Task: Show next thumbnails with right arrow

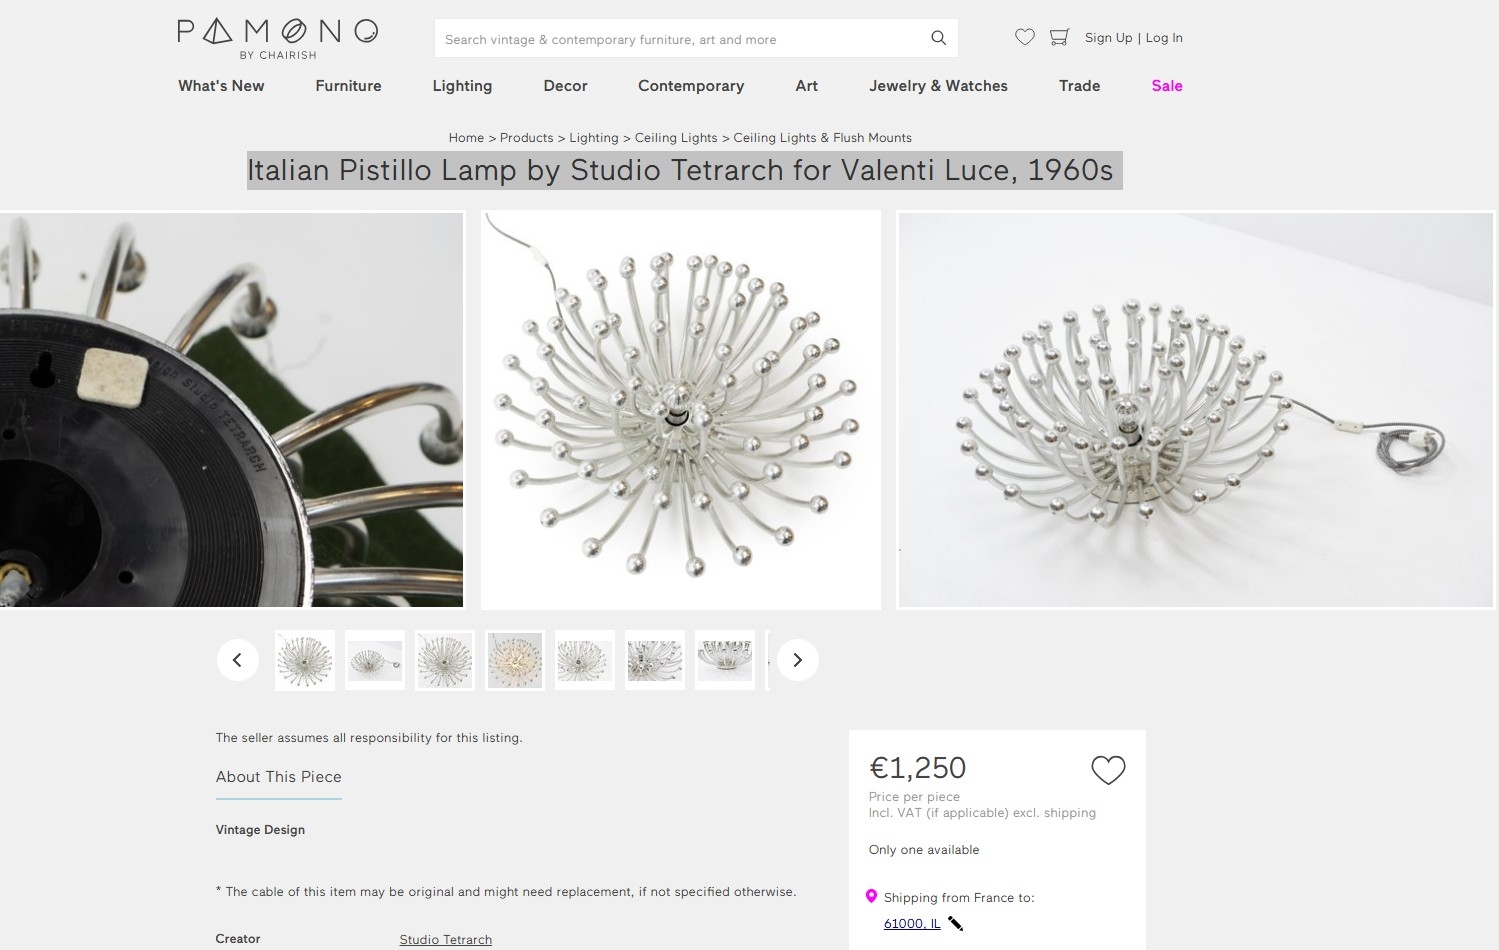Action: [x=797, y=660]
